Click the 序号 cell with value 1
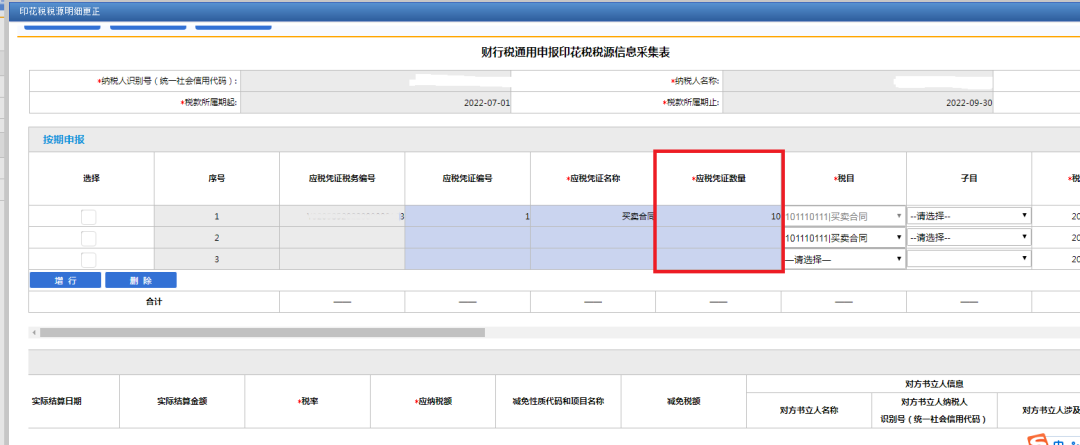 (x=217, y=216)
